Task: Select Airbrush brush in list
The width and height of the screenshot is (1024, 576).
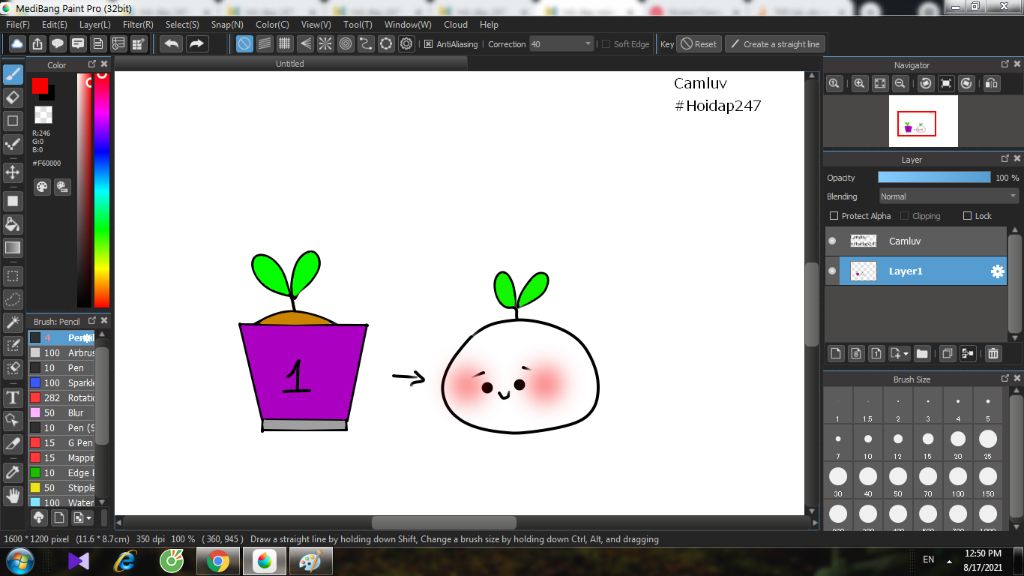Action: coord(62,353)
